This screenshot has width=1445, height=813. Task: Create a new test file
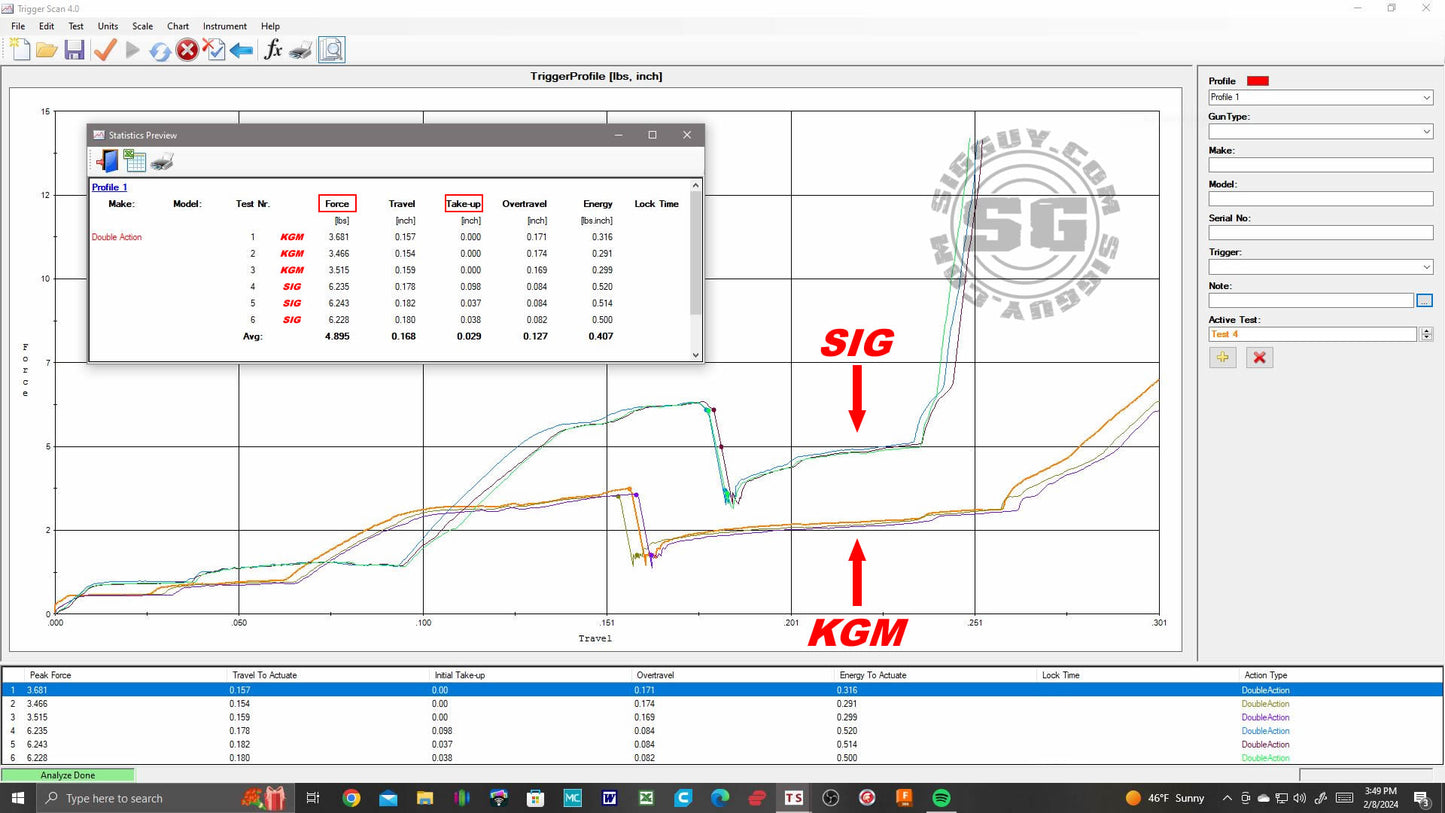click(19, 49)
